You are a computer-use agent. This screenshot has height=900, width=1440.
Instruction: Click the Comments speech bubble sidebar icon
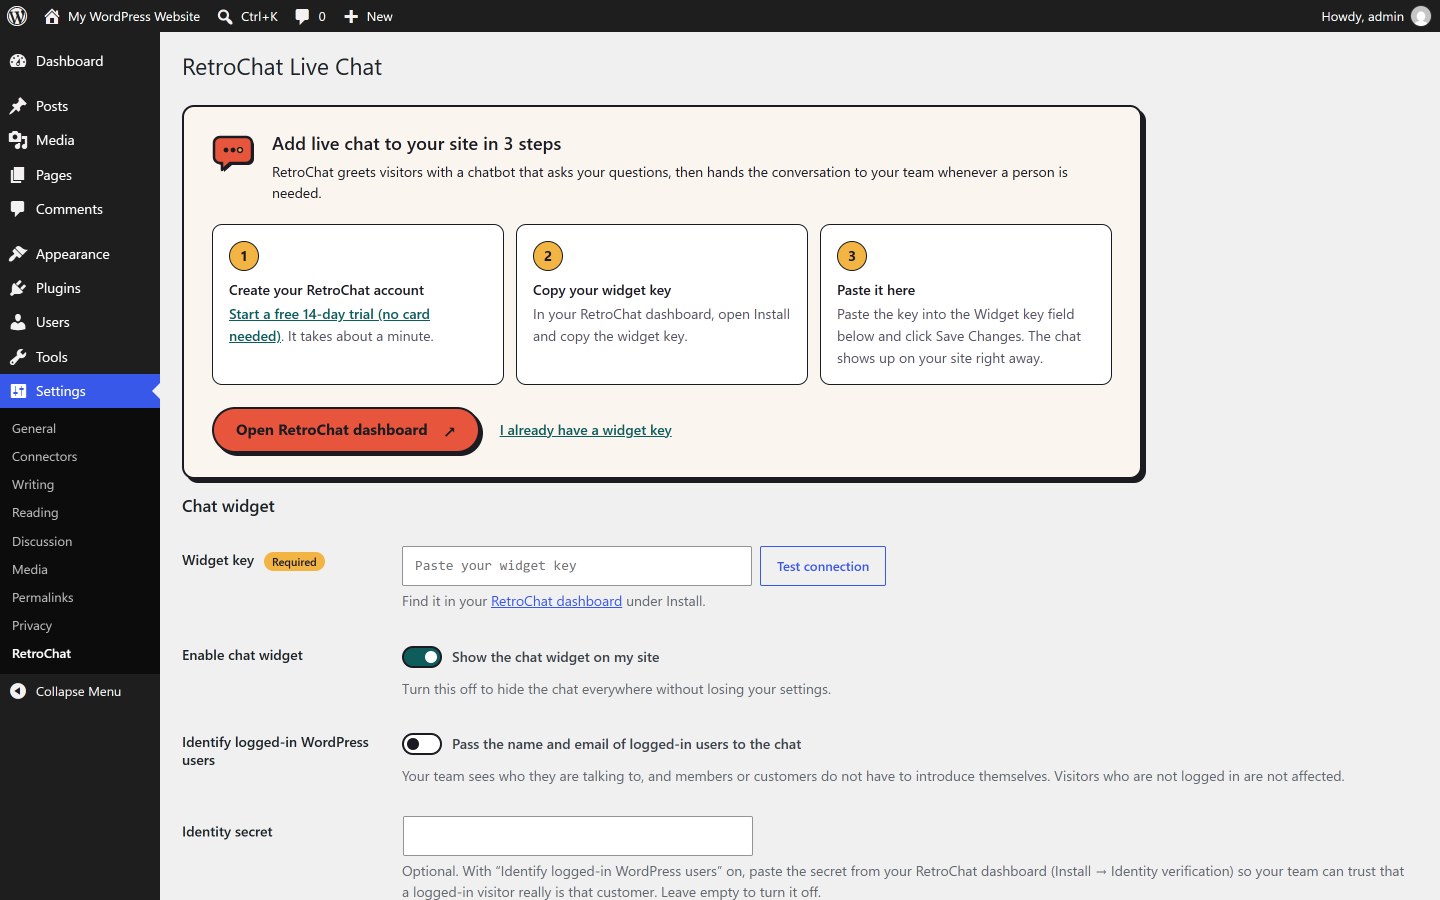click(x=18, y=209)
